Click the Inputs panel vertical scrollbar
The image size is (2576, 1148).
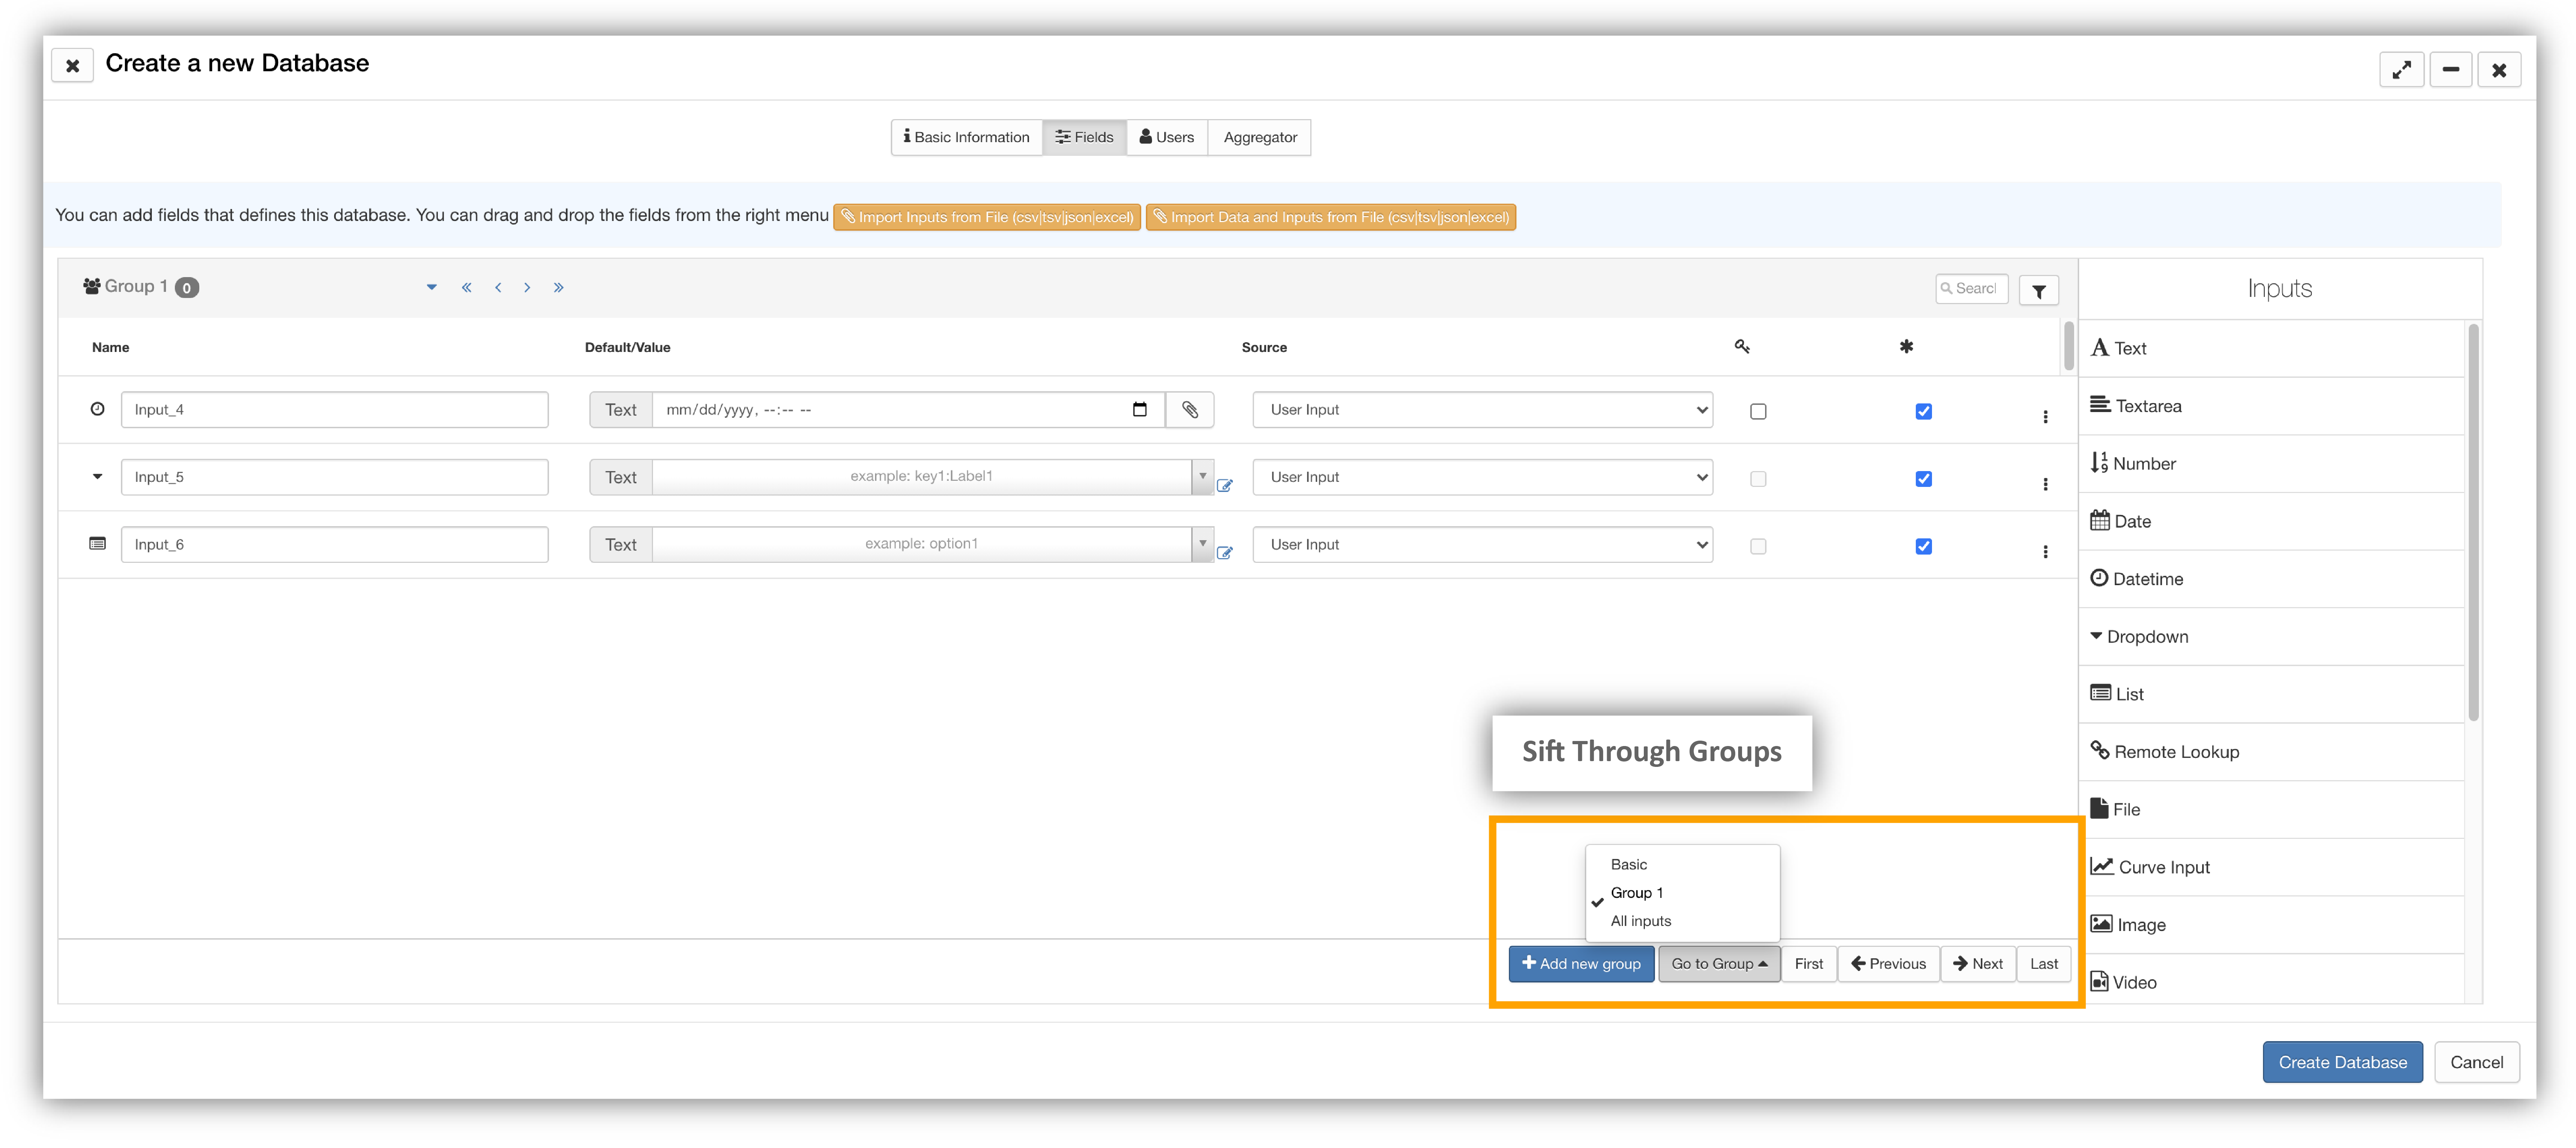(2473, 522)
